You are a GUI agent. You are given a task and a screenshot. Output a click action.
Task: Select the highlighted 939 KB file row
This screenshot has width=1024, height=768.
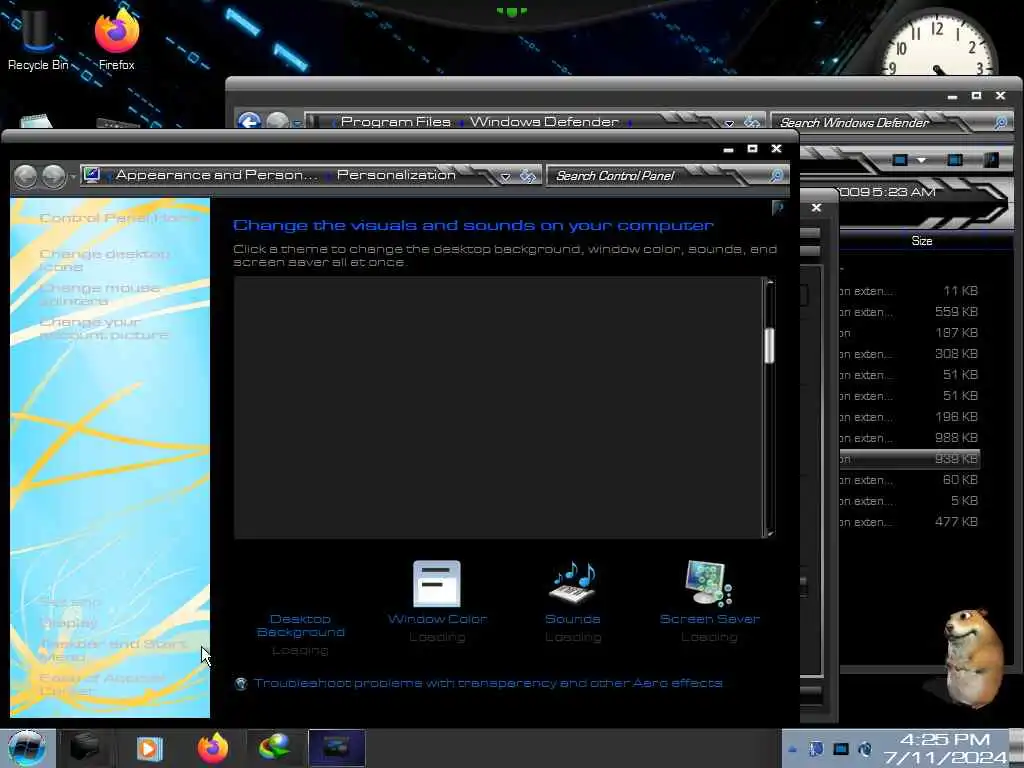(x=909, y=459)
